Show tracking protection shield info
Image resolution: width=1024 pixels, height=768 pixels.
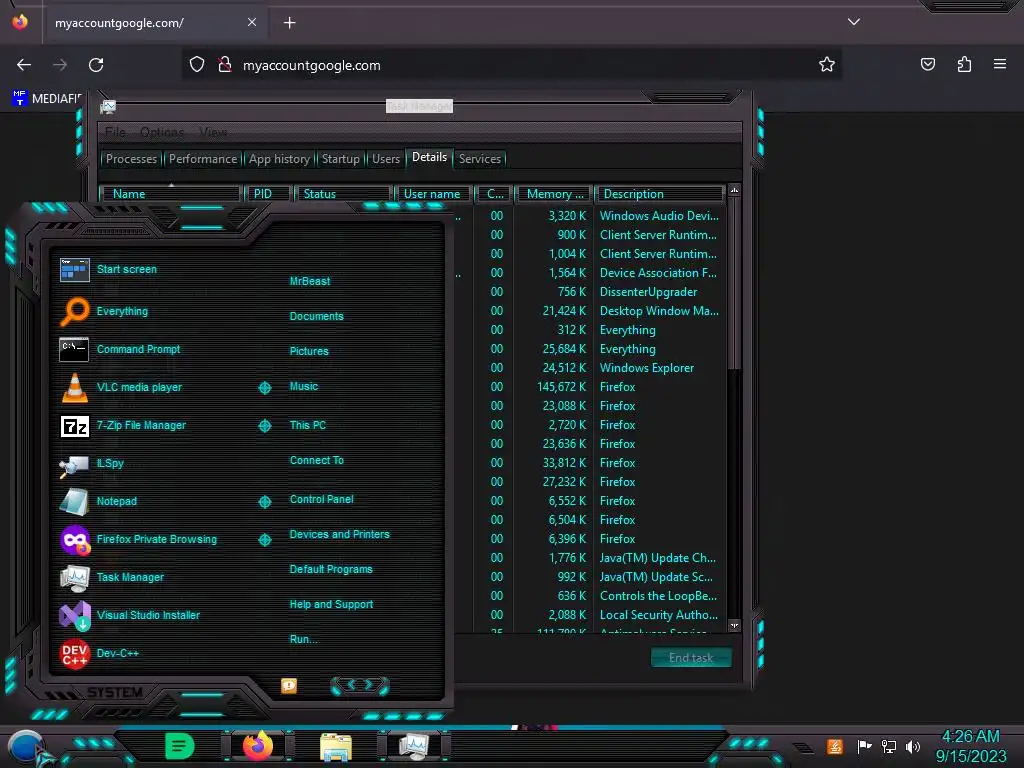(x=197, y=65)
